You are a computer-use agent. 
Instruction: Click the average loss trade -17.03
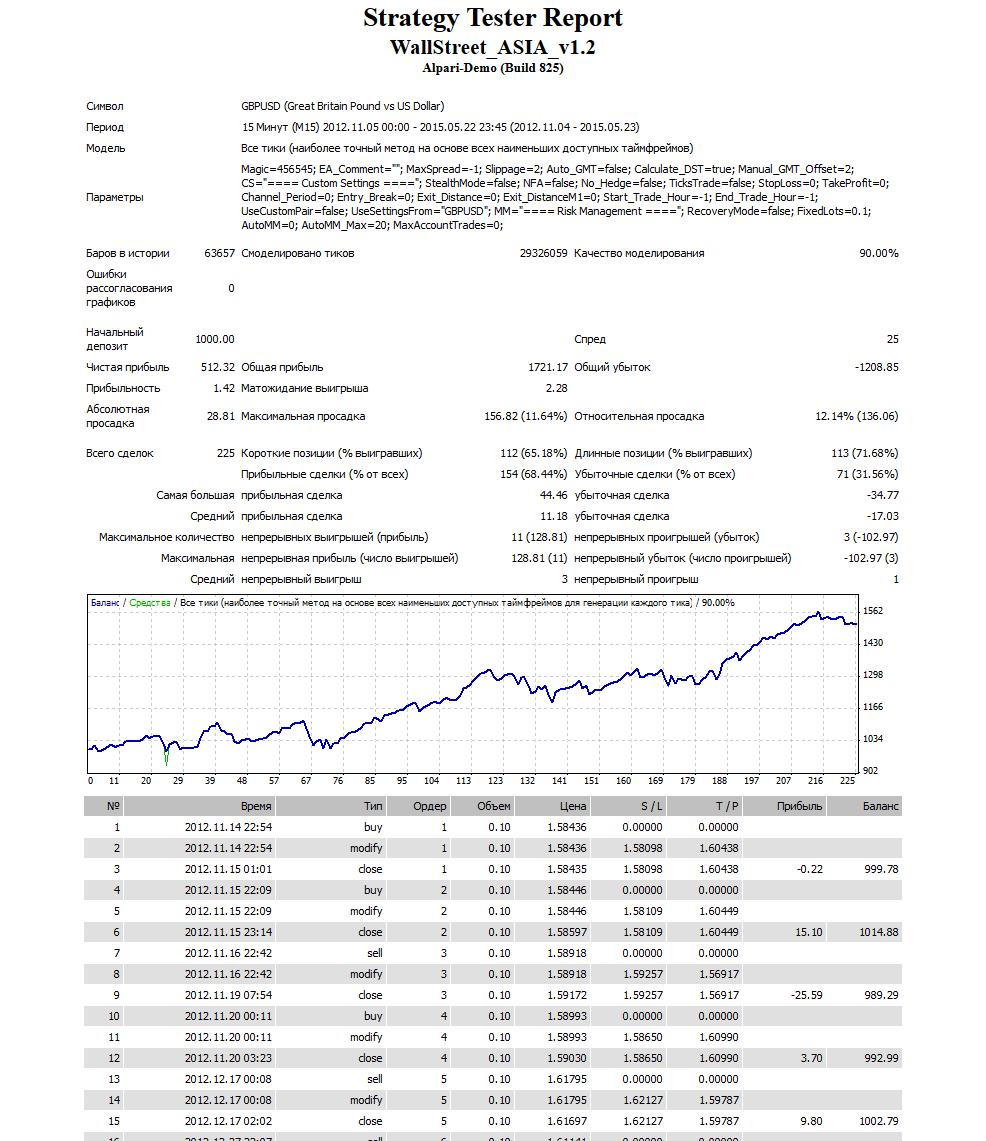pyautogui.click(x=883, y=517)
